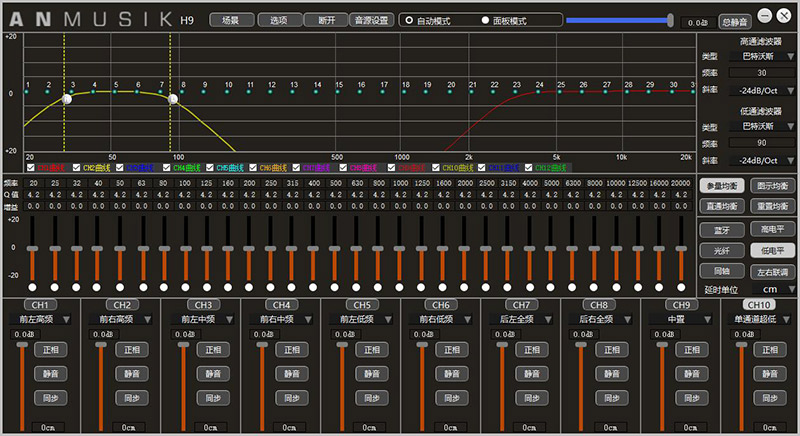Open the 音源设置 audio source settings menu
800x436 pixels.
pos(372,20)
